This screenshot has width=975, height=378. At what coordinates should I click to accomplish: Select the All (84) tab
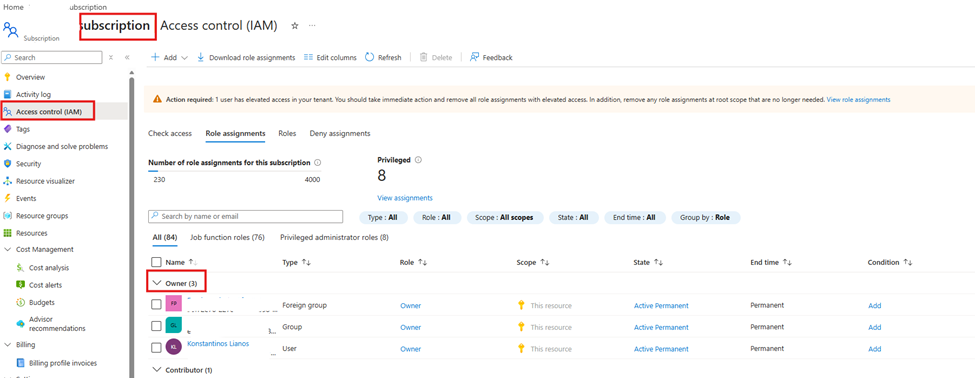point(165,237)
